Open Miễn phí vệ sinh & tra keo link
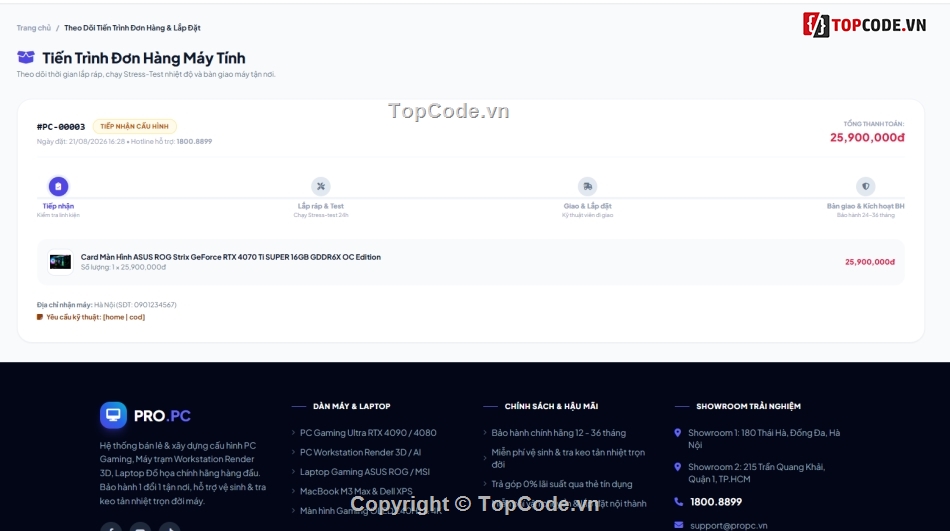The height and width of the screenshot is (531, 950). tap(568, 458)
